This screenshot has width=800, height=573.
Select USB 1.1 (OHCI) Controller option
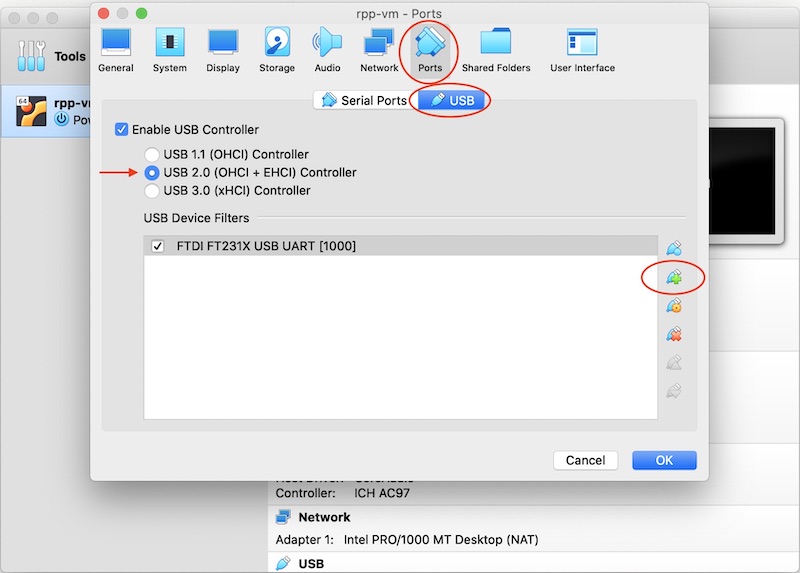point(152,154)
